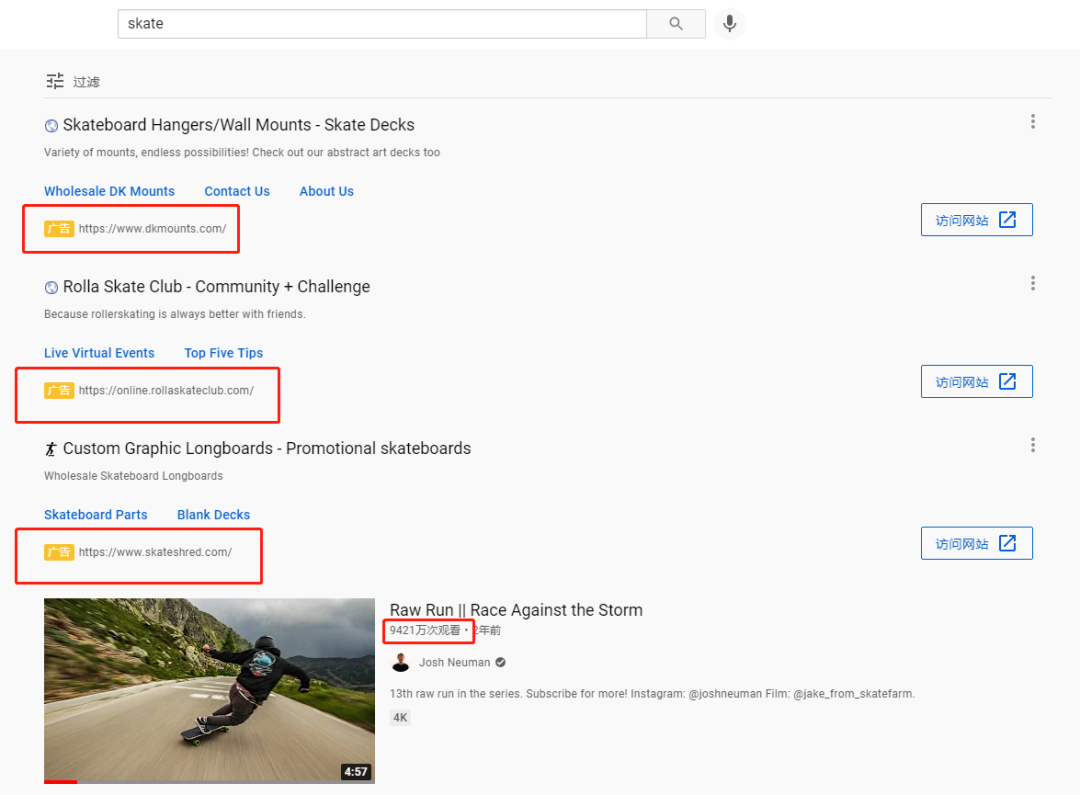Open Skateboard Hangers/Wall Mounts ad title
The height and width of the screenshot is (795, 1080).
click(x=239, y=125)
